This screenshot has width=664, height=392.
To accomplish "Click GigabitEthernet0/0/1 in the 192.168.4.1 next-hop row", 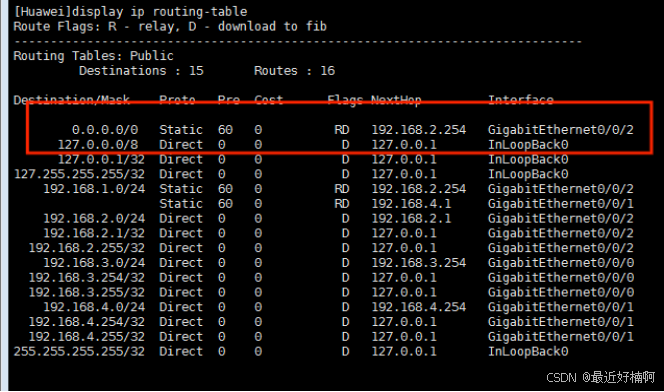I will 561,204.
